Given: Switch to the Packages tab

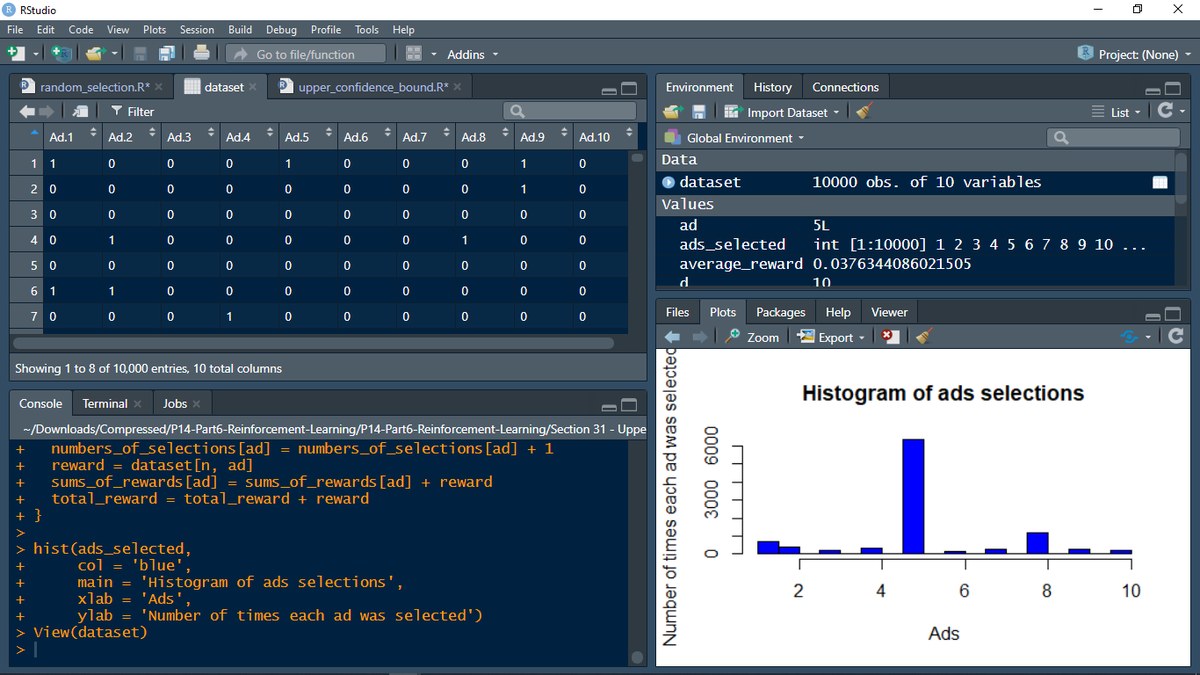Looking at the screenshot, I should click(781, 312).
